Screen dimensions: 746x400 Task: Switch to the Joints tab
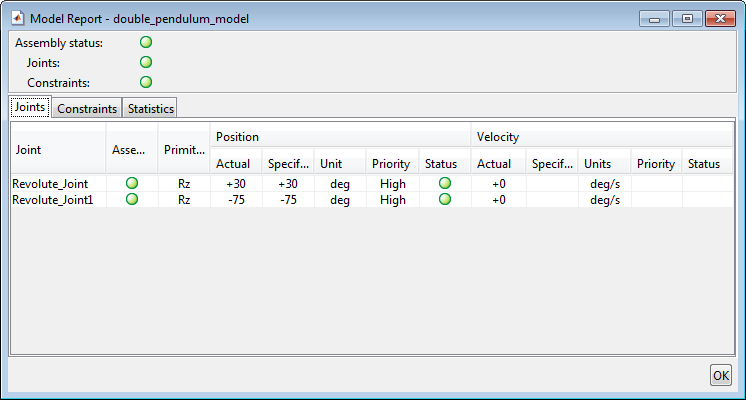30,107
